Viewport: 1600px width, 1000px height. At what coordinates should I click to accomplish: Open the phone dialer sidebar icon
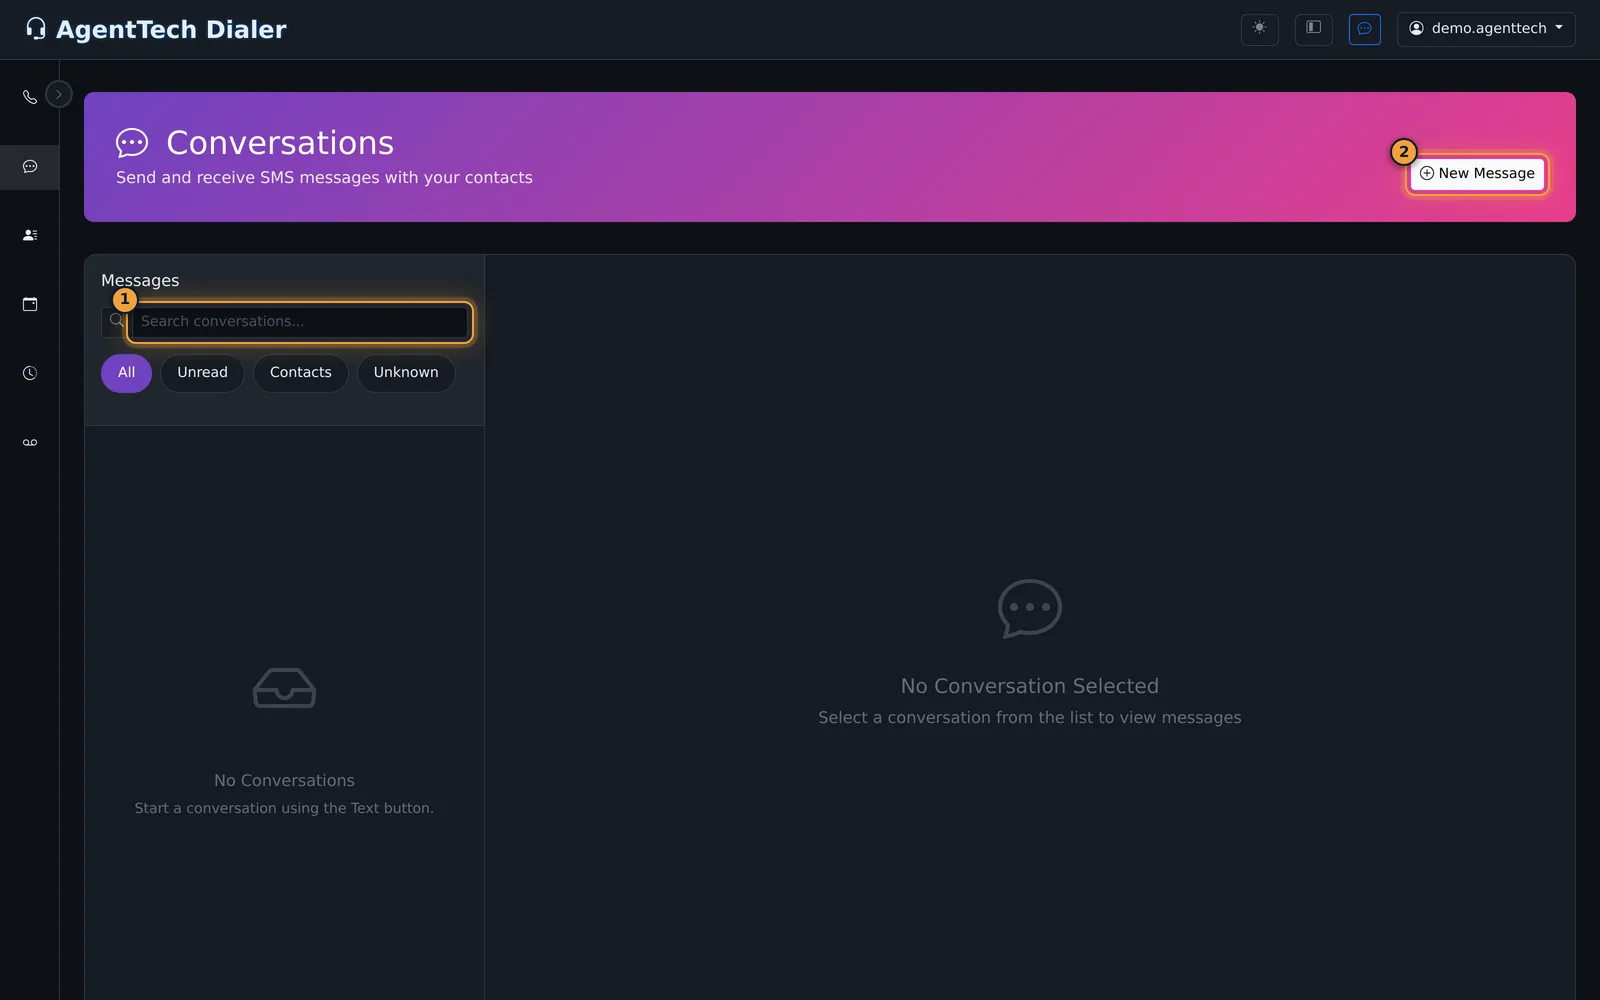[x=30, y=97]
